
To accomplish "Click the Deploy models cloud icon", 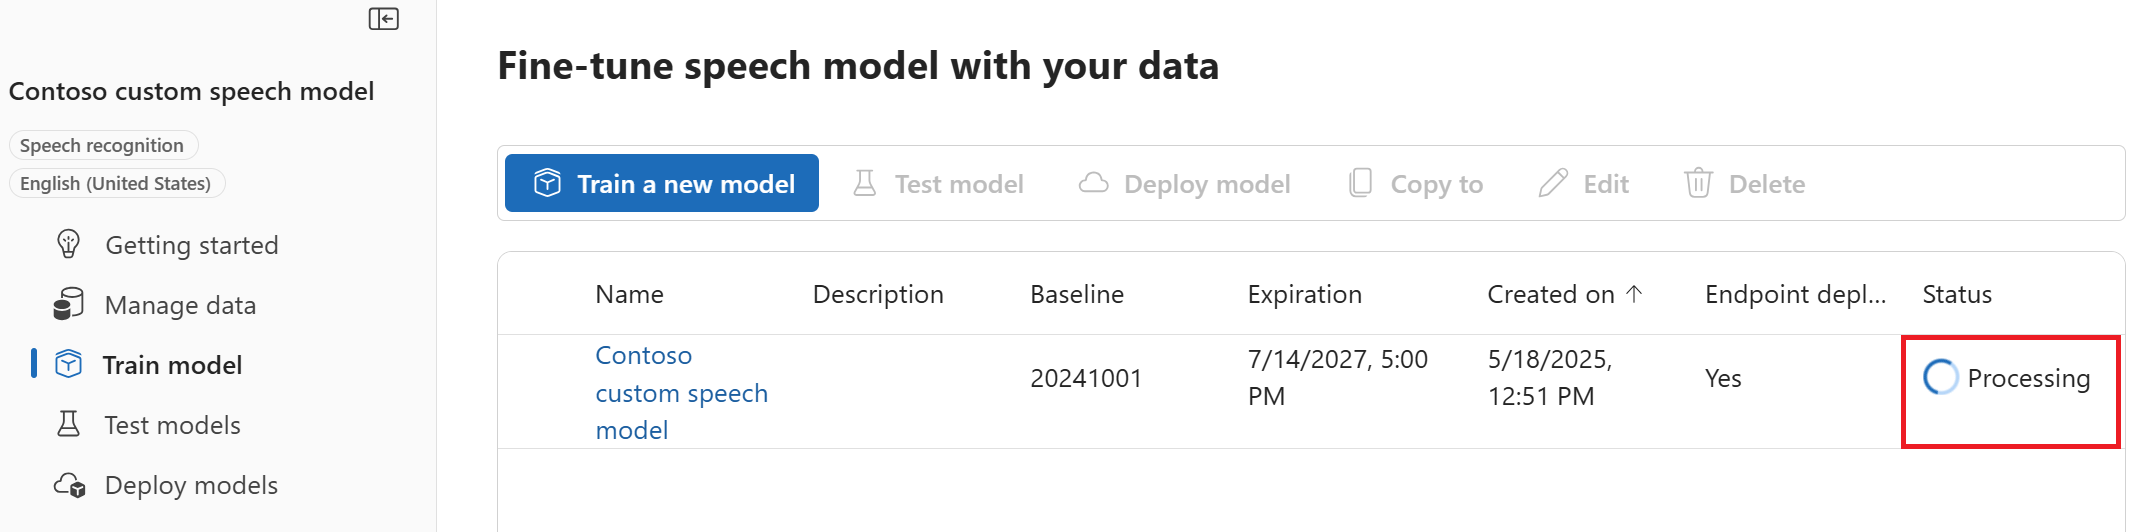I will click(x=69, y=485).
